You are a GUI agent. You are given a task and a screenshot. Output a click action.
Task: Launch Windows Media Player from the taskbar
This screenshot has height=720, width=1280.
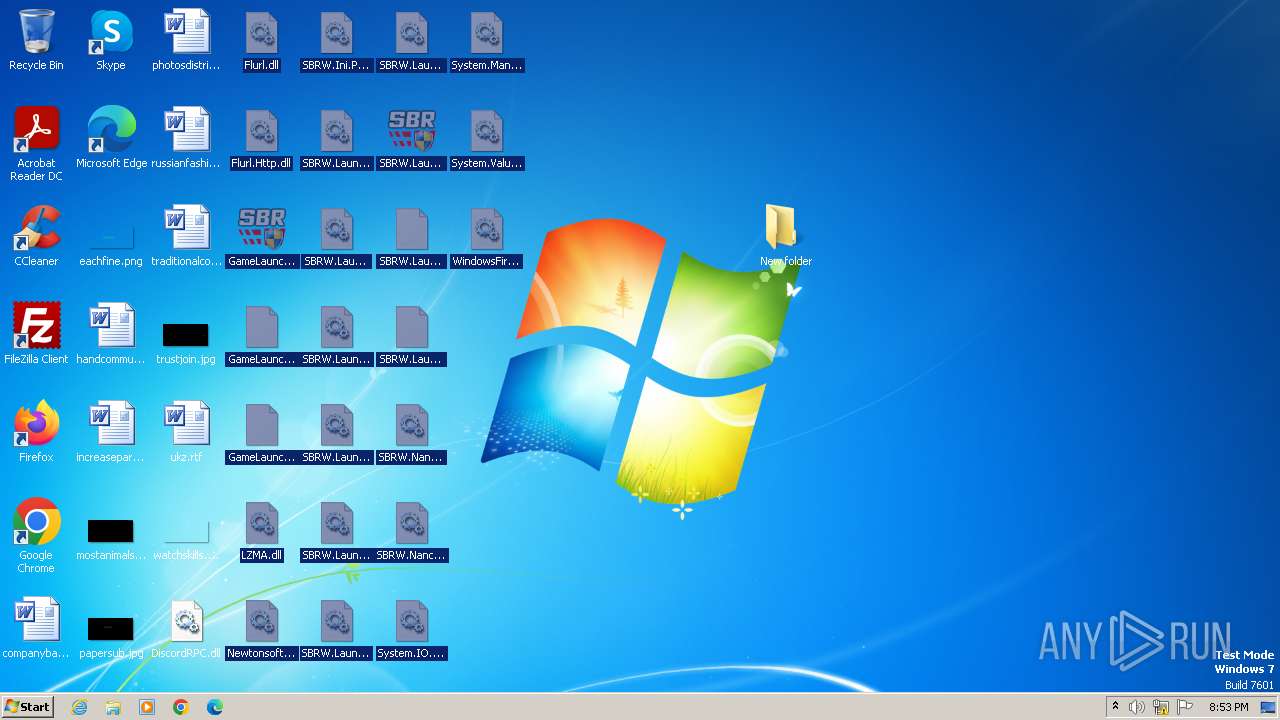(147, 707)
